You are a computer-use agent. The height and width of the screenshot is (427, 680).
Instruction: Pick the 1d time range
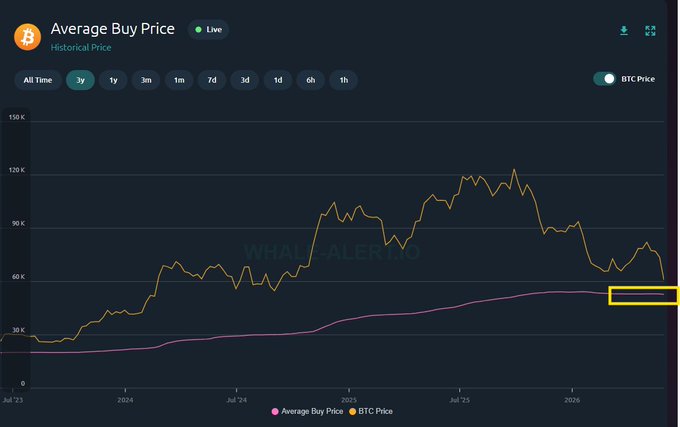coord(278,80)
